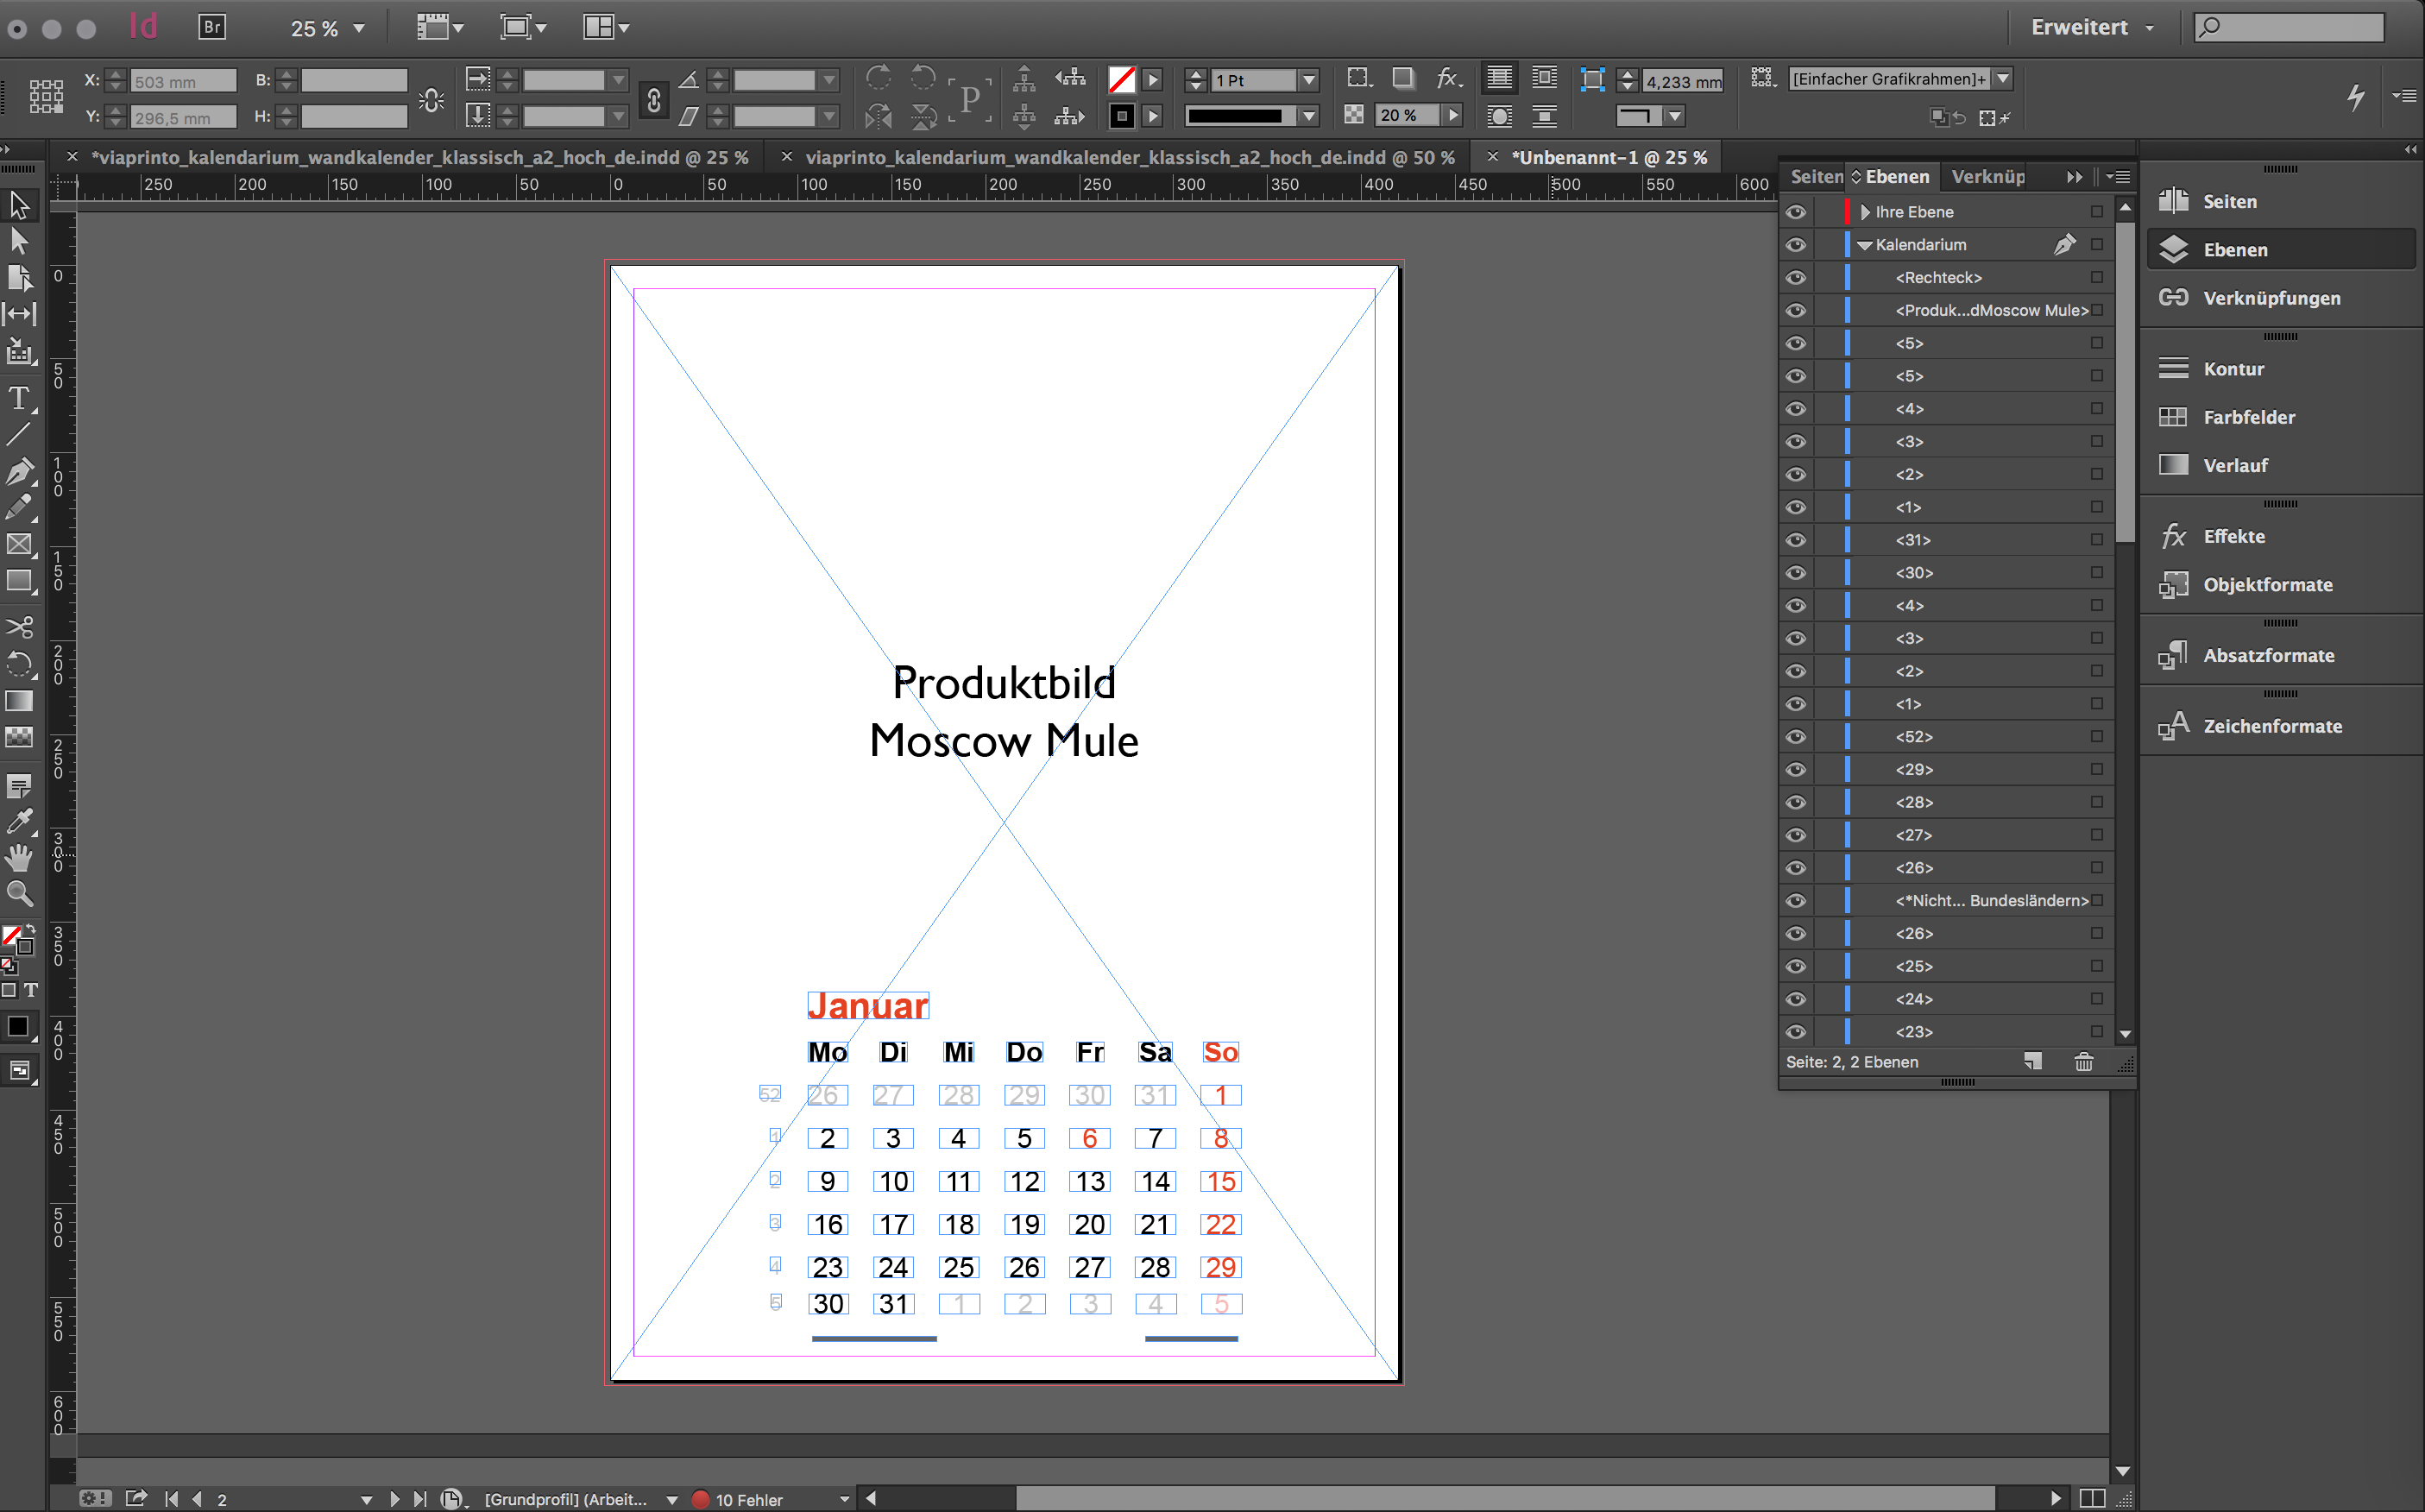This screenshot has width=2425, height=1512.
Task: Select the Zoom tool
Action: pyautogui.click(x=19, y=894)
